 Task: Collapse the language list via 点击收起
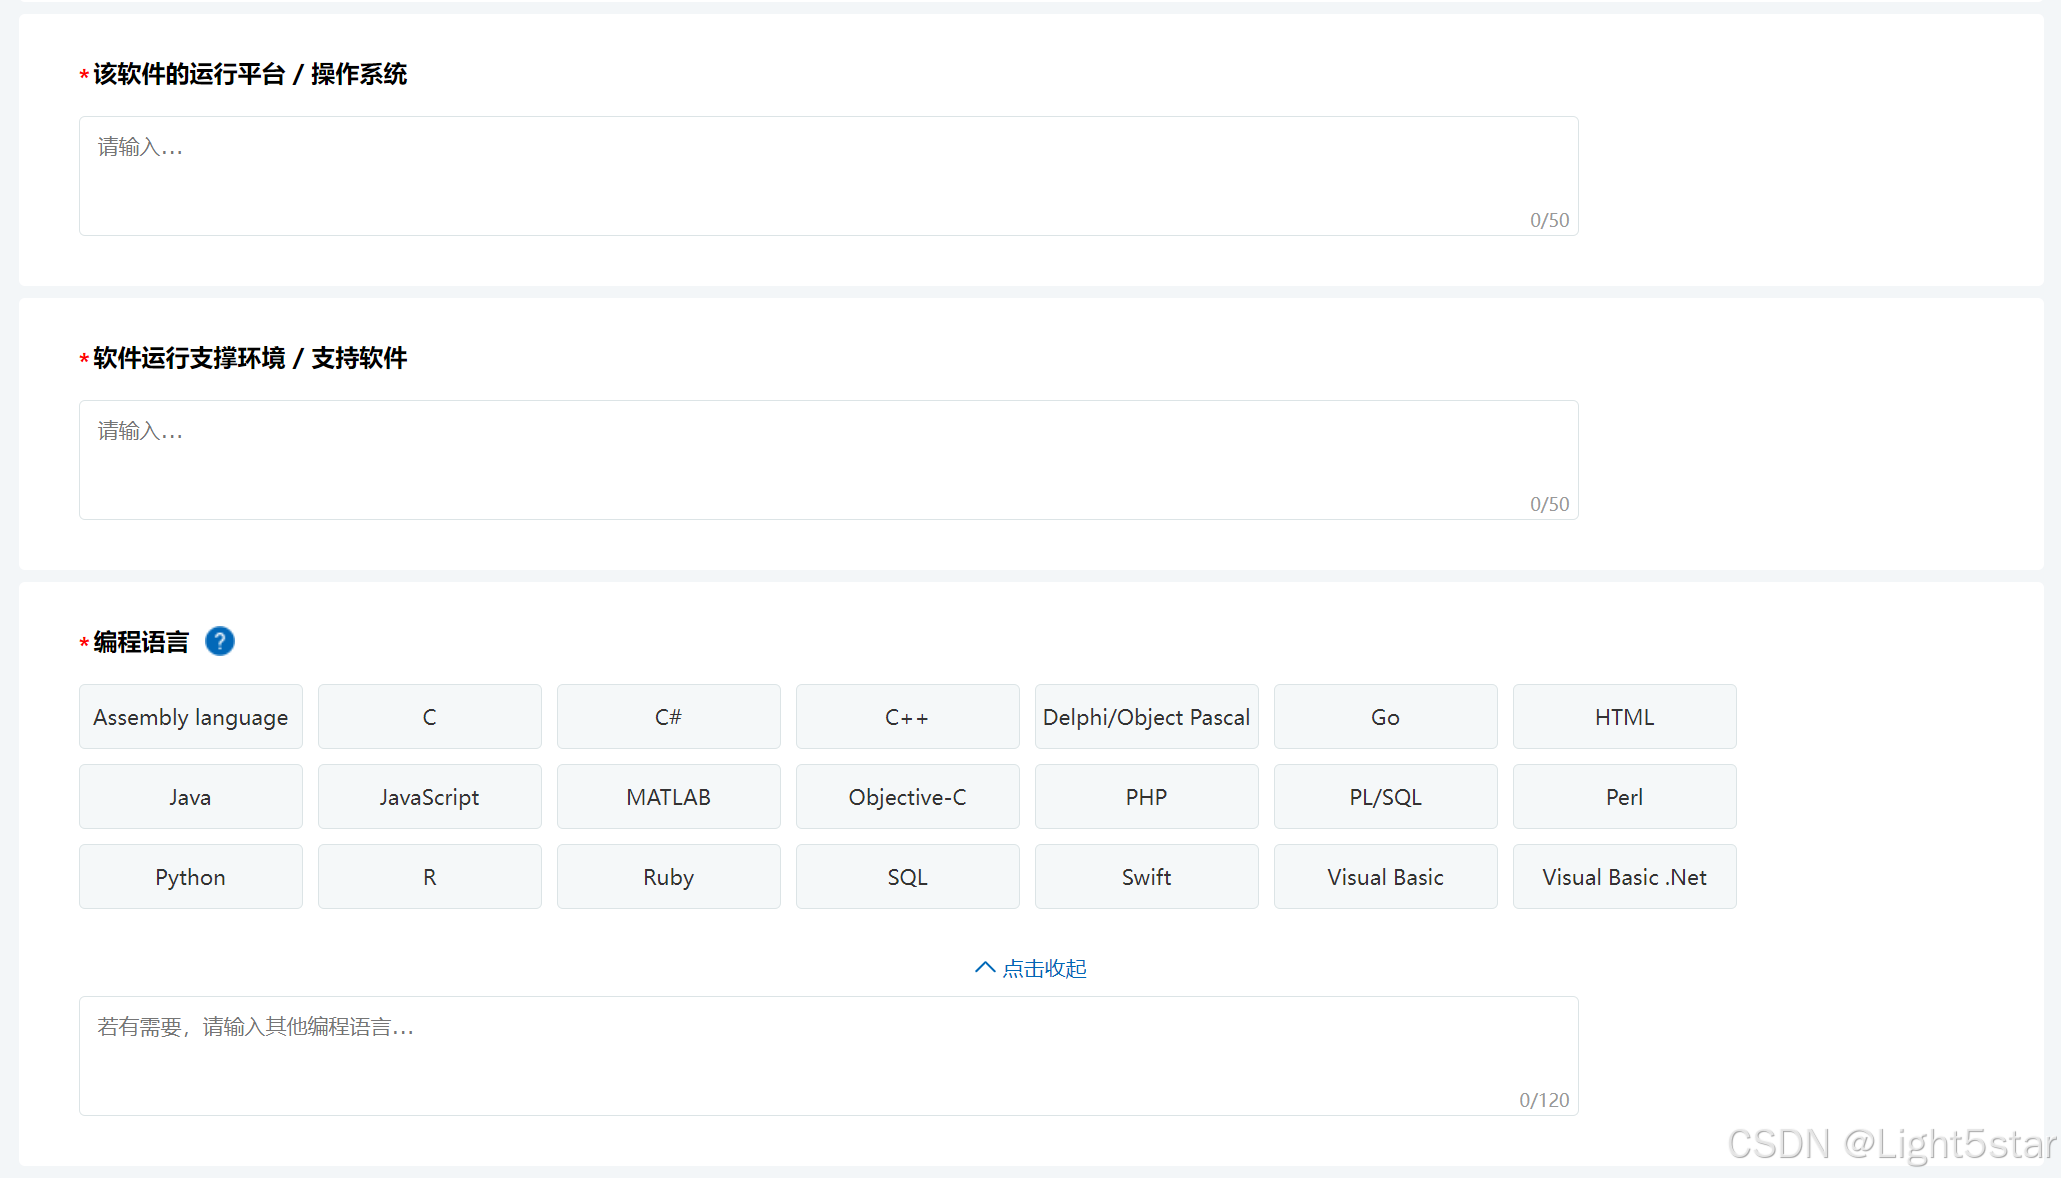(x=1031, y=968)
